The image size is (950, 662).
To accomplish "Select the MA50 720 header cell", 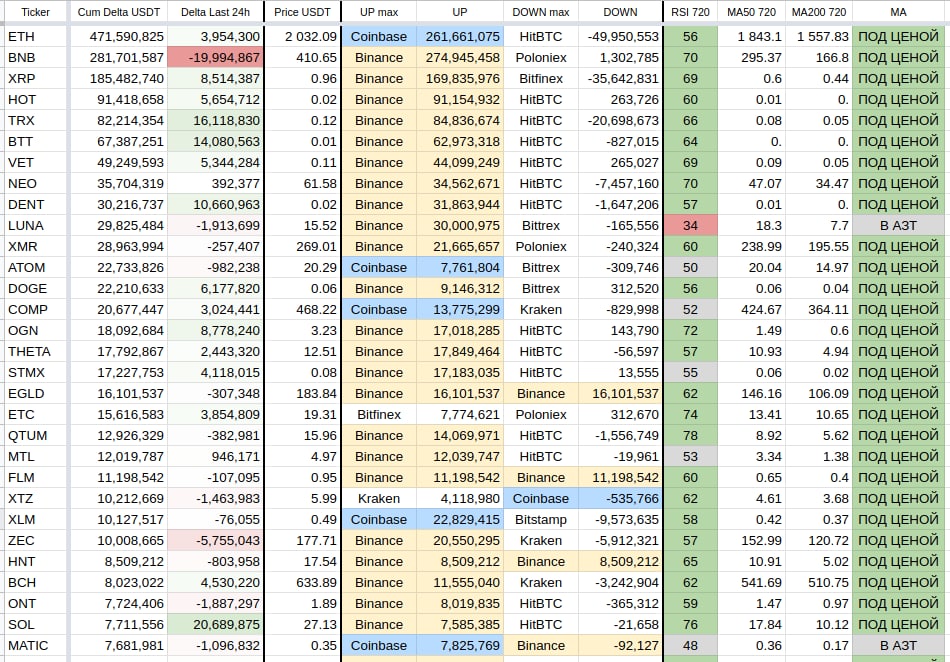I will (x=751, y=12).
